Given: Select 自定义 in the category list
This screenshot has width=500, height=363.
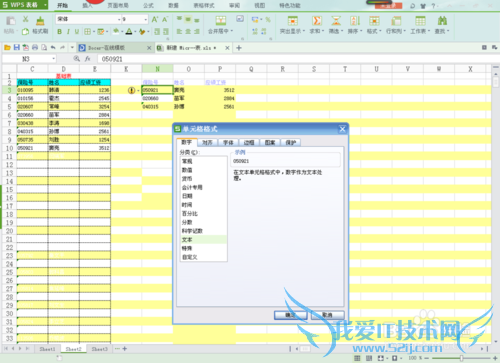Looking at the screenshot, I should point(203,257).
